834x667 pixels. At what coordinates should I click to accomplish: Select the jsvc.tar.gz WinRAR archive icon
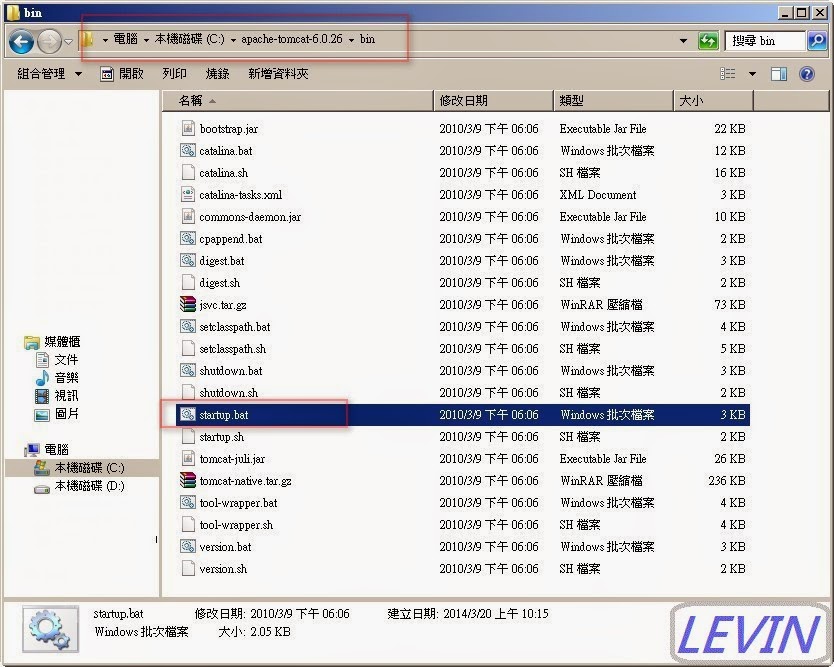[x=188, y=304]
